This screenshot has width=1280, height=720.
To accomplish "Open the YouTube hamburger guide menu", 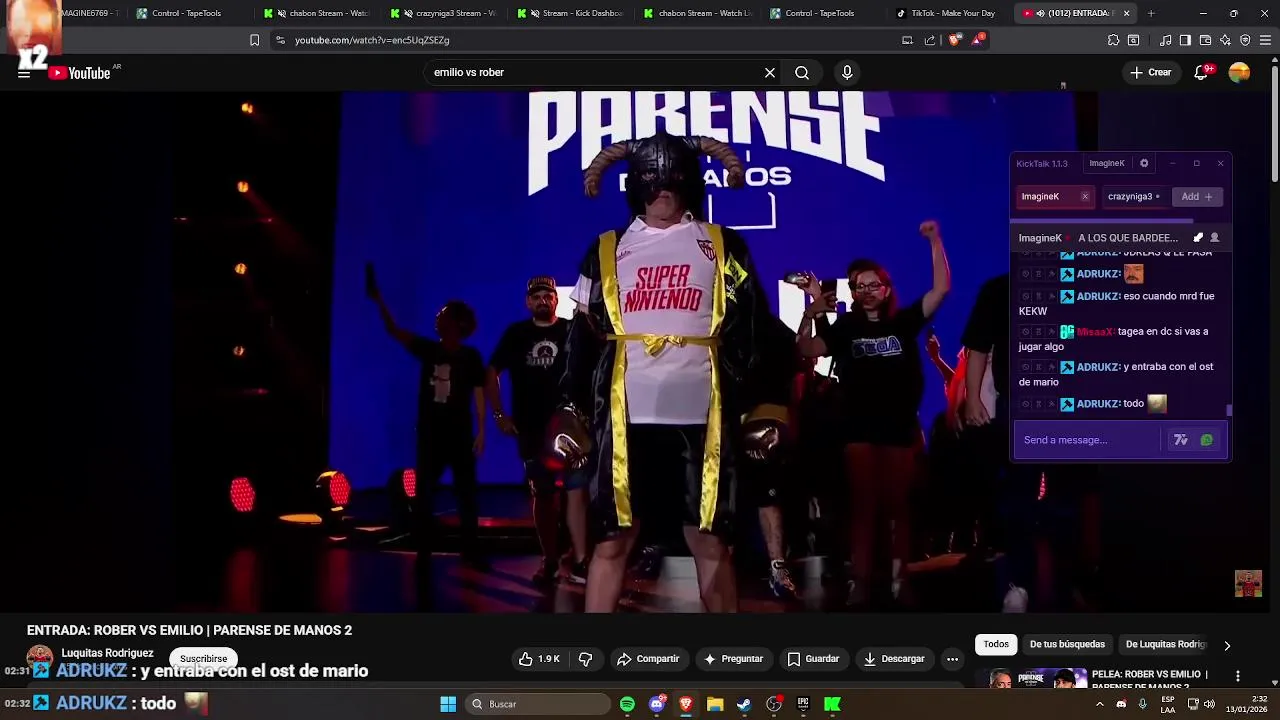I will tap(24, 73).
